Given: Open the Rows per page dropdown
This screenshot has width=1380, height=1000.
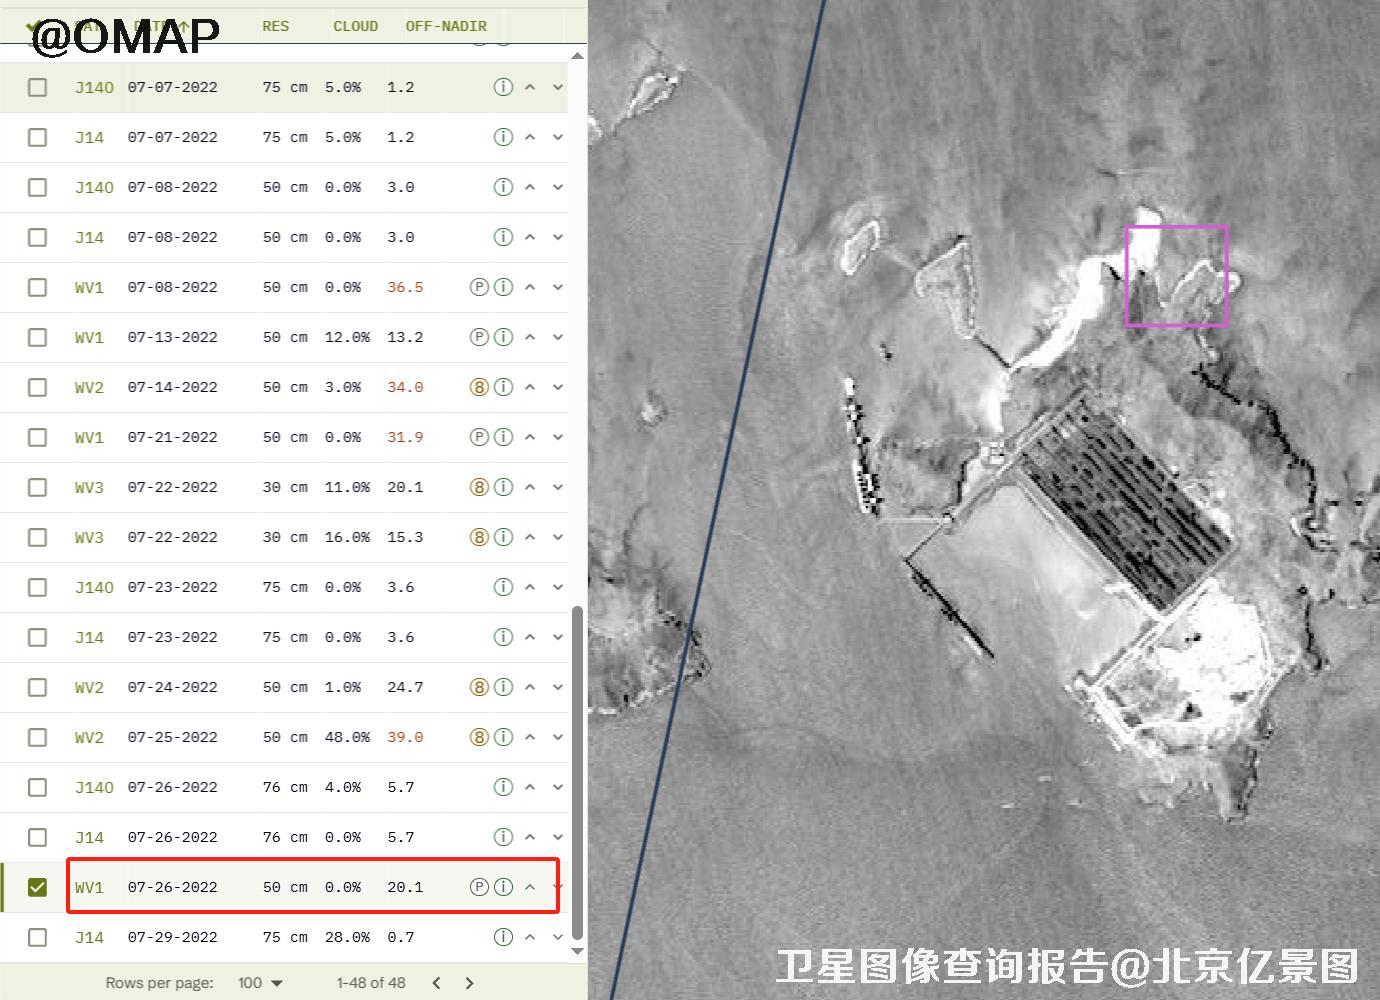Looking at the screenshot, I should click(x=260, y=983).
